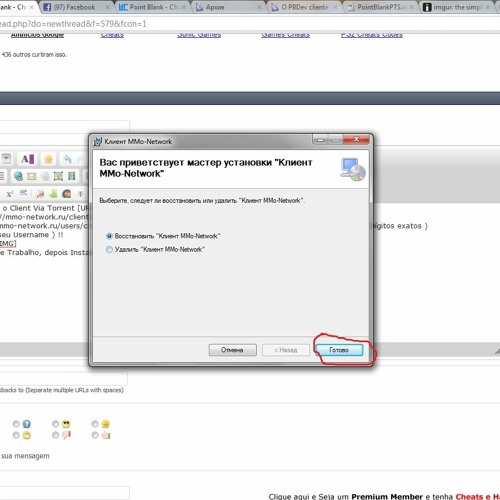
Task: Expand the dropdown arrow in editor toolbar
Action: coord(6,159)
